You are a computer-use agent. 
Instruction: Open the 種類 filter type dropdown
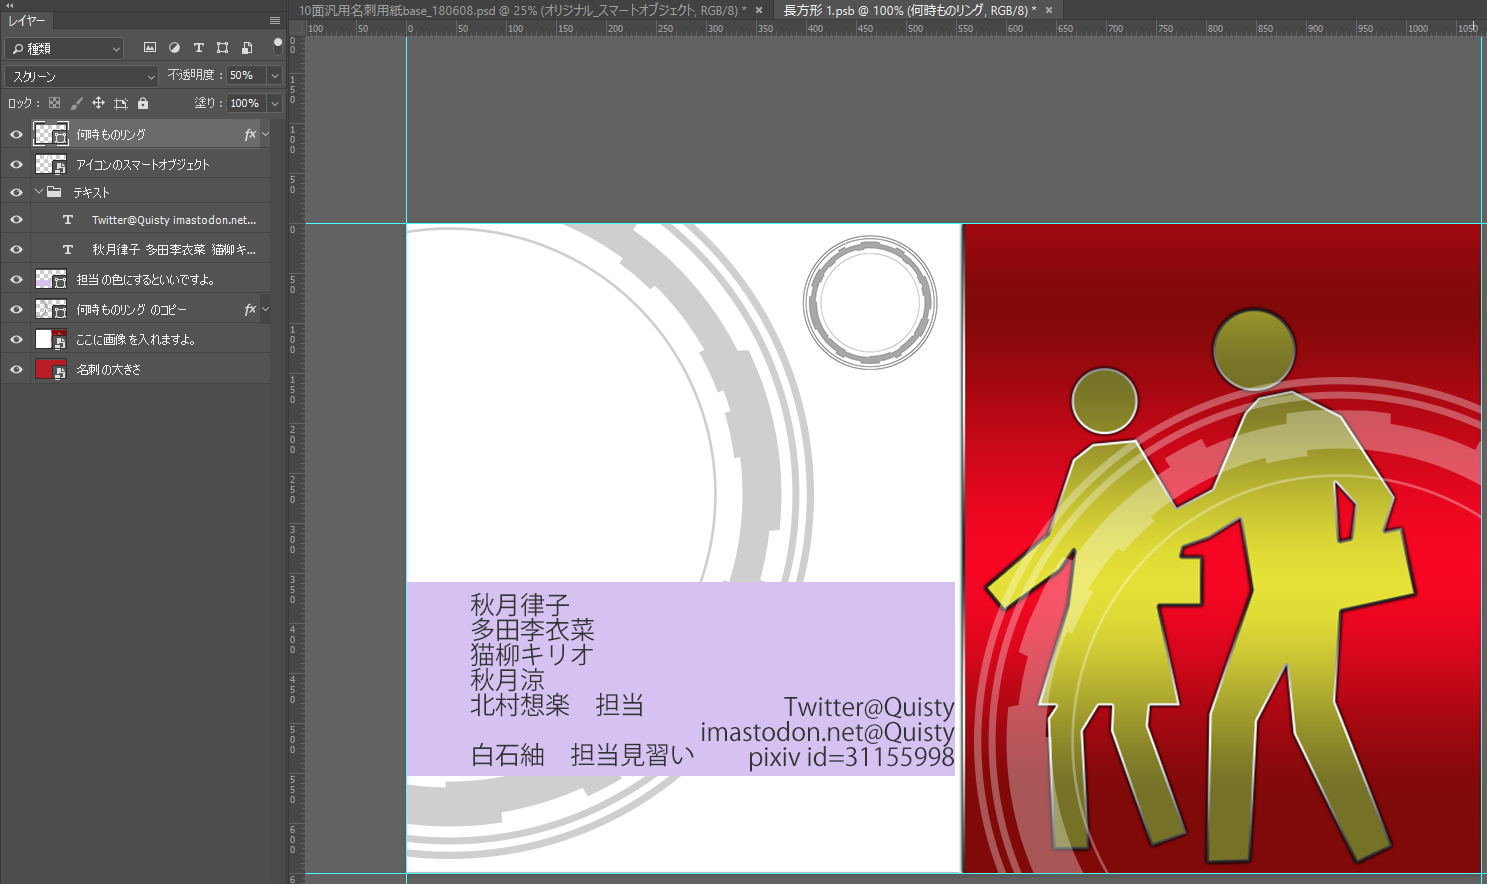coord(64,48)
